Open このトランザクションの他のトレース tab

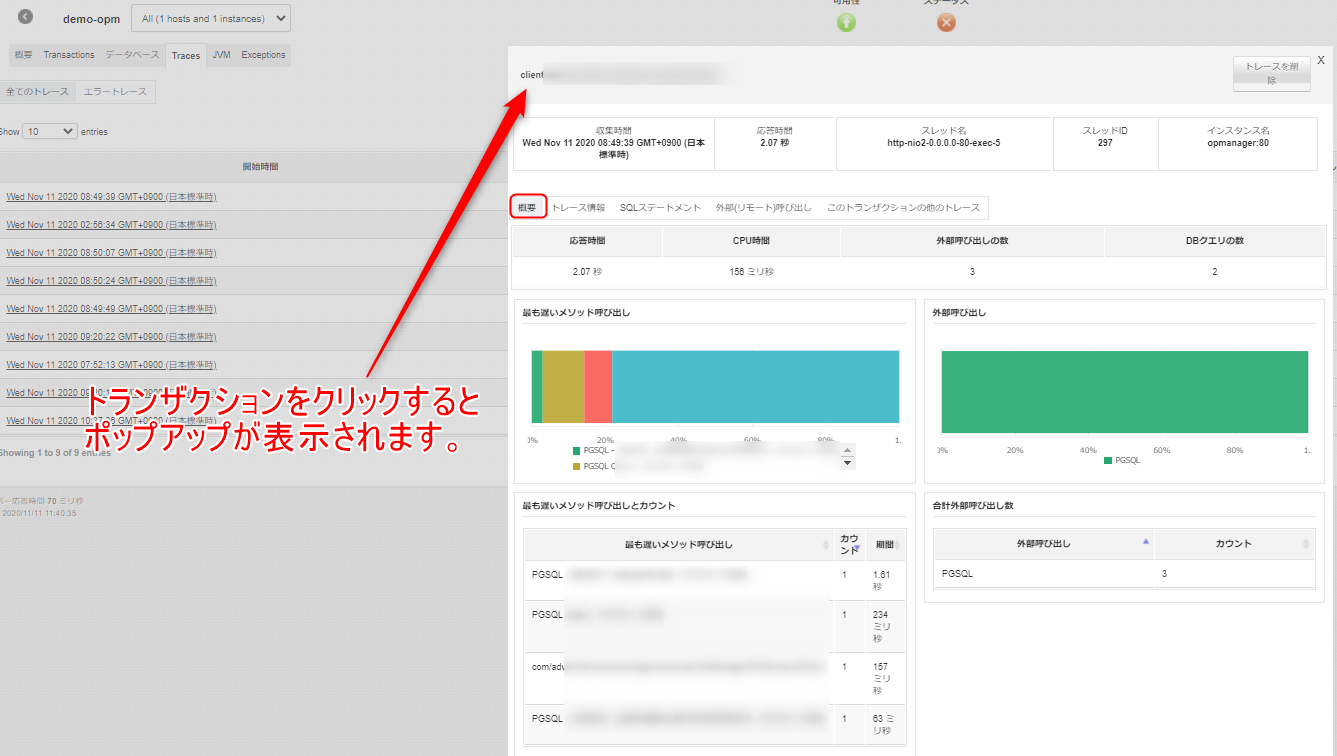tap(903, 208)
